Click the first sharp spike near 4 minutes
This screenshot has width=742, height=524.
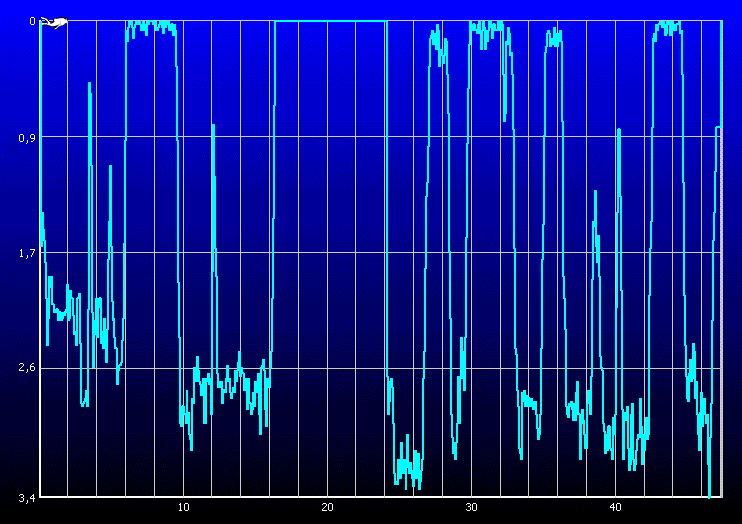point(89,85)
